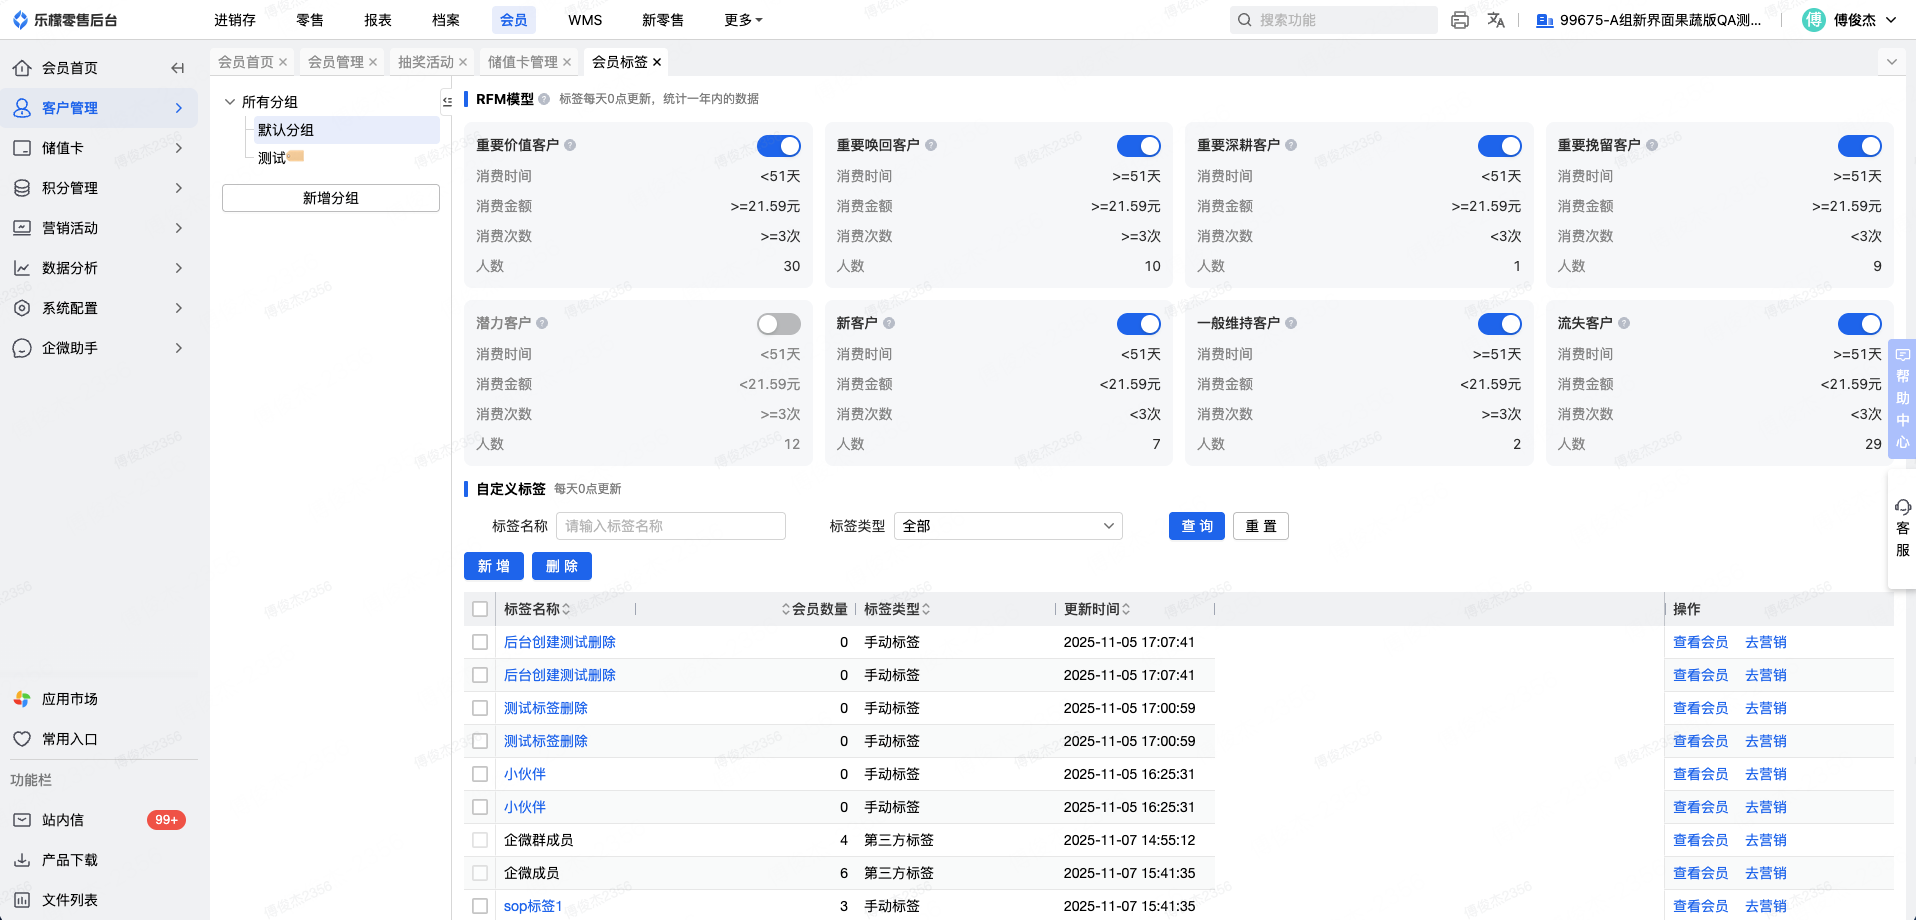1916x920 pixels.
Task: Open the 报表 top menu
Action: click(378, 20)
